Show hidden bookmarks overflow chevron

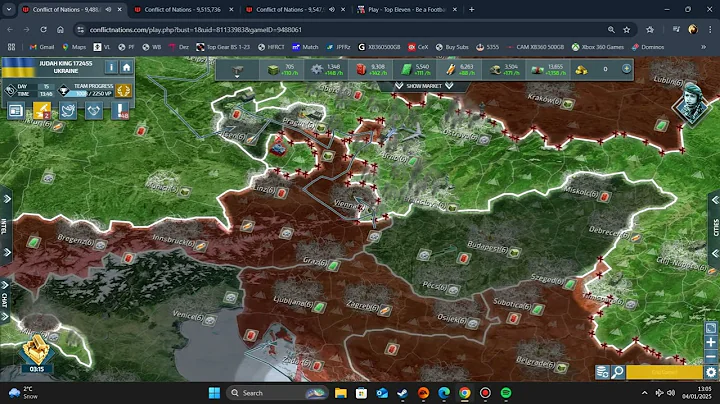703,47
